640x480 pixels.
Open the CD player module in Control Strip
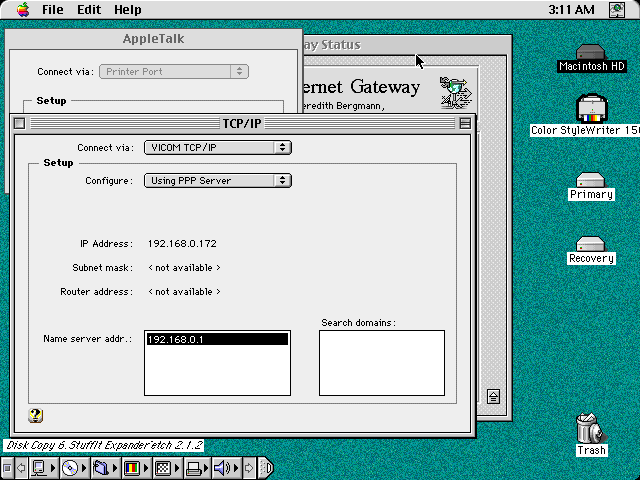(73, 468)
